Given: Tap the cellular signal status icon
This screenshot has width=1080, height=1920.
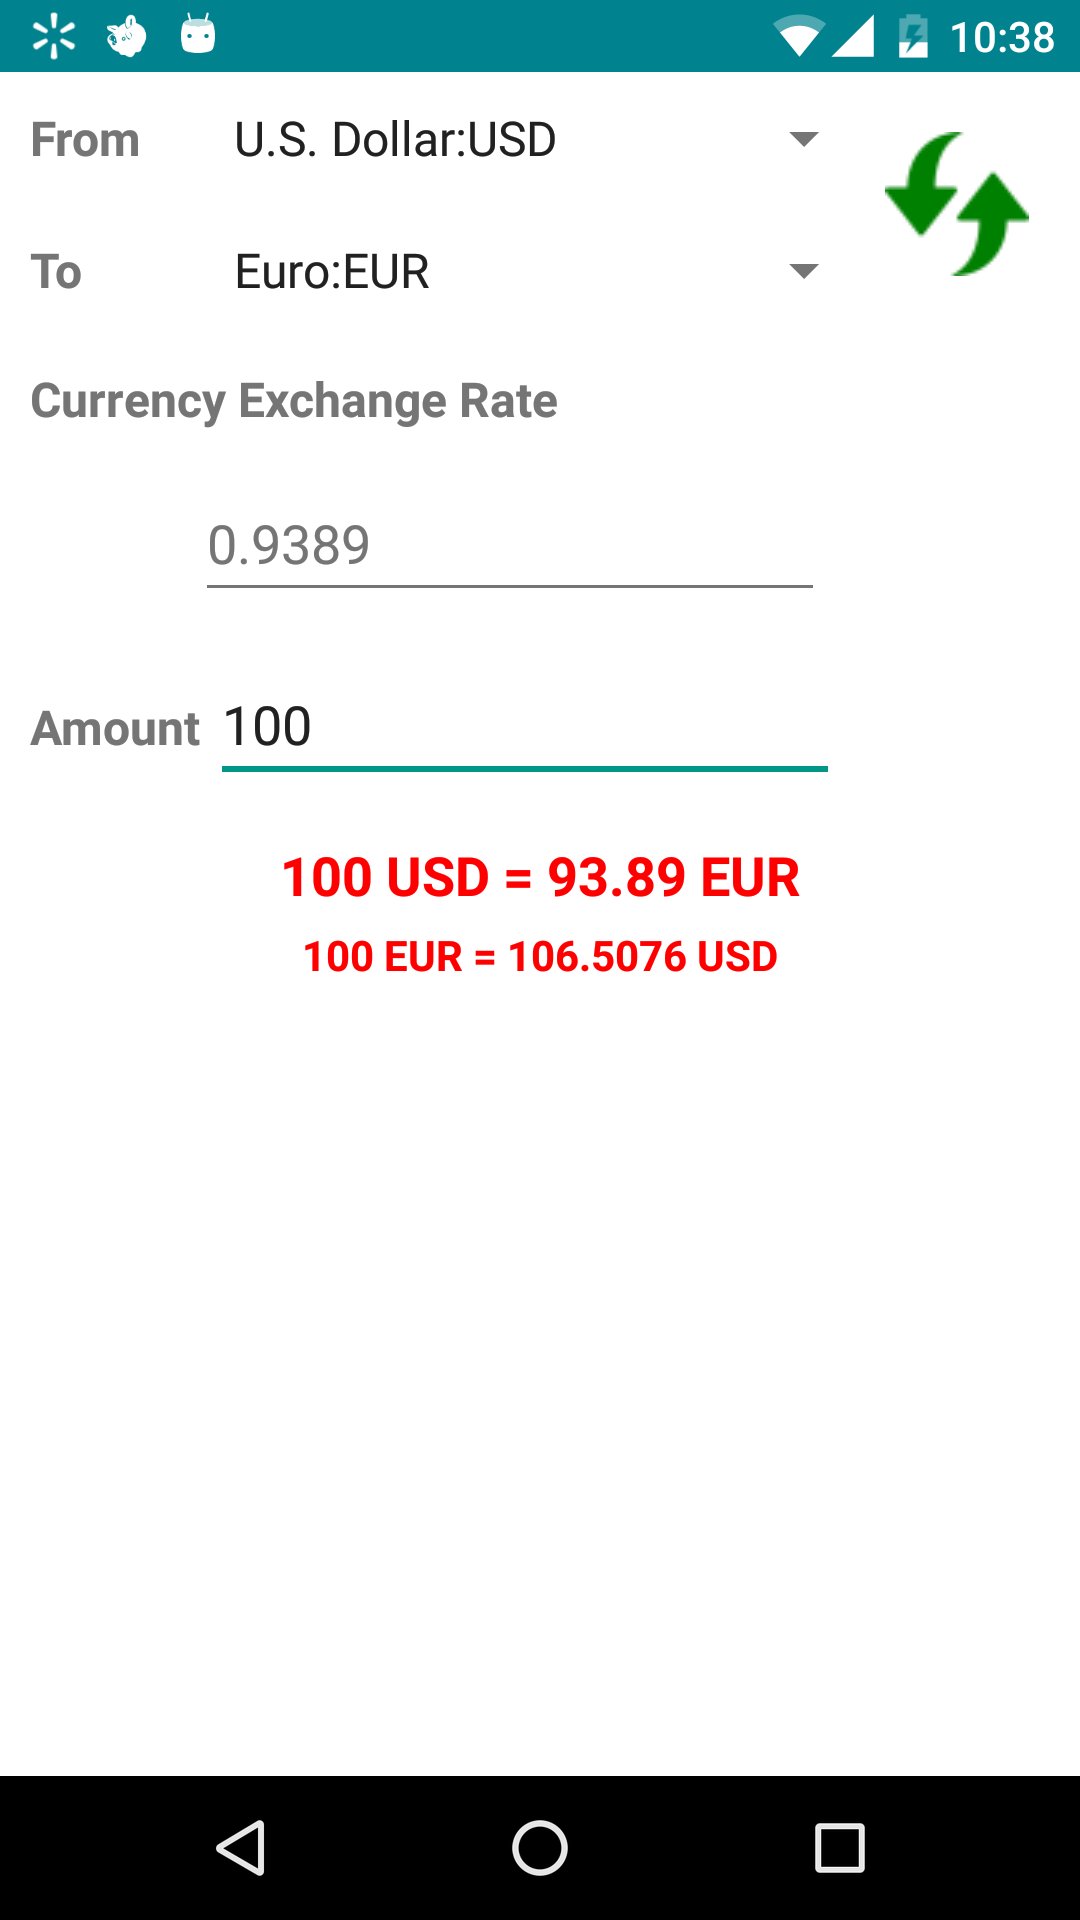Looking at the screenshot, I should click(x=853, y=37).
